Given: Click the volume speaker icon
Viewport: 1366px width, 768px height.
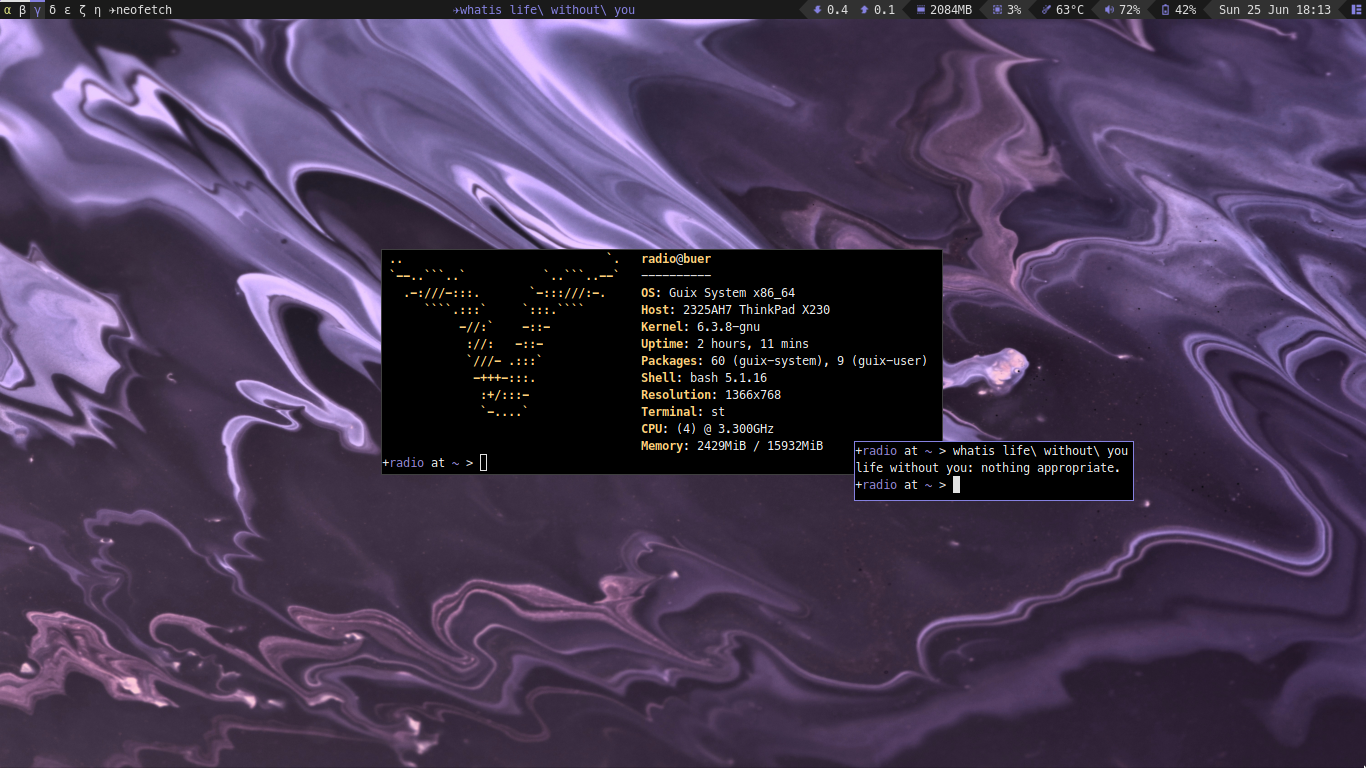Looking at the screenshot, I should [1109, 9].
